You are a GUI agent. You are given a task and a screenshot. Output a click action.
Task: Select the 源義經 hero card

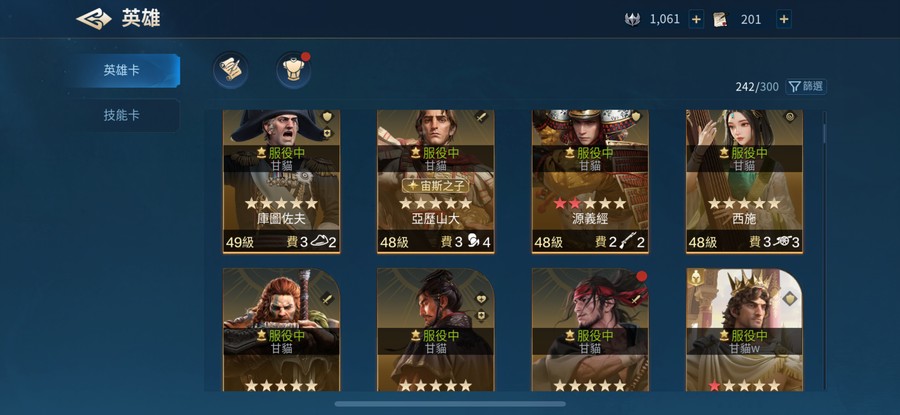tap(590, 181)
